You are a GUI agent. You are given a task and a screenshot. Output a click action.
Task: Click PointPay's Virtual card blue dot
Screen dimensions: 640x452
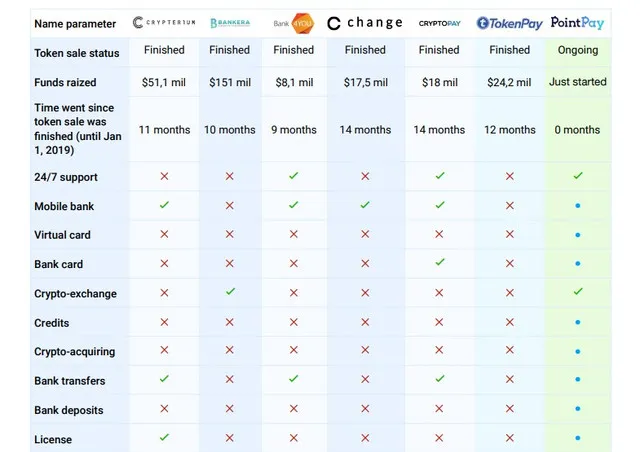tap(578, 235)
